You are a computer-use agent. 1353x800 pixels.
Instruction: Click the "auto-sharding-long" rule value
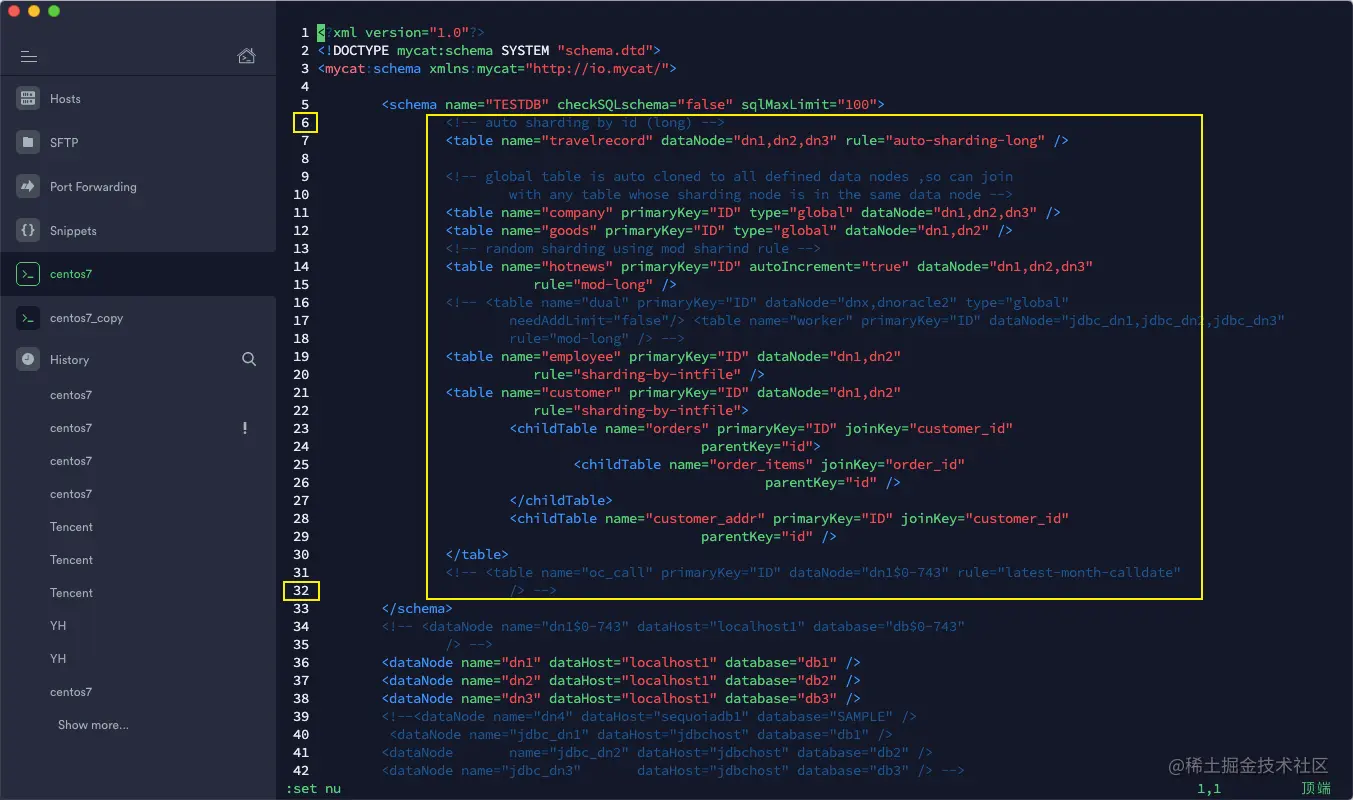[x=965, y=140]
